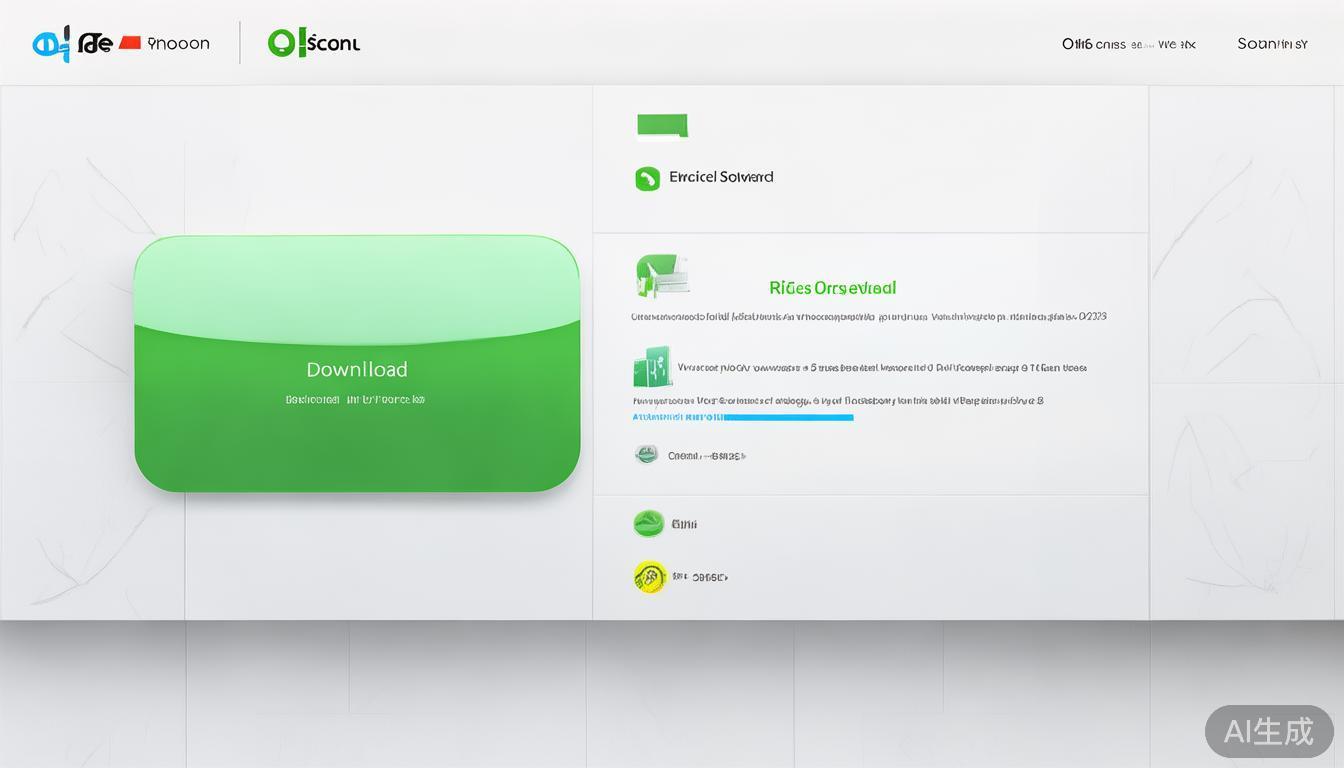Open the green 'Rides Orsevleal' heading link

[x=832, y=288]
